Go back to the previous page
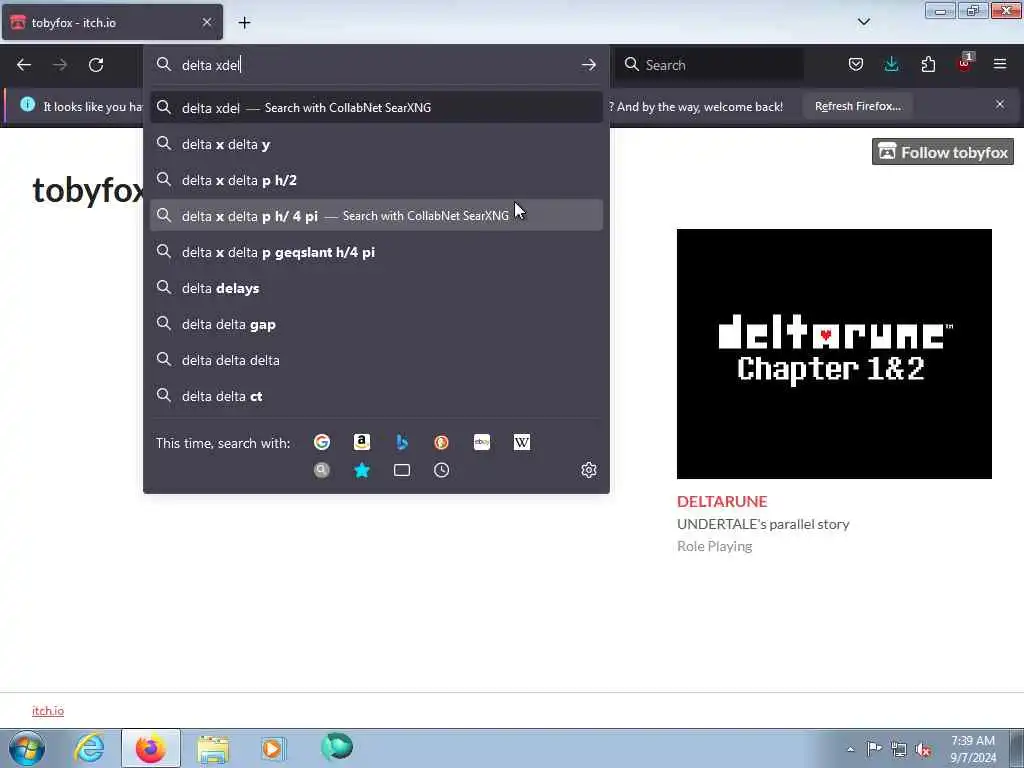 [24, 65]
